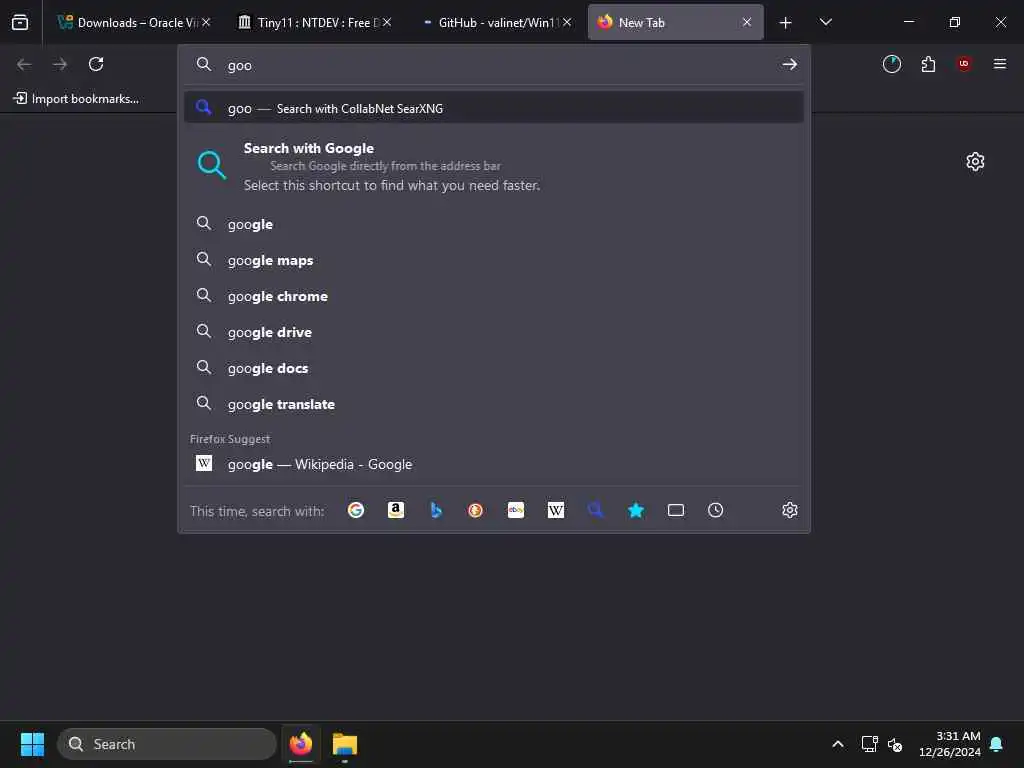
Task: Open Firefox from the taskbar
Action: 301,744
